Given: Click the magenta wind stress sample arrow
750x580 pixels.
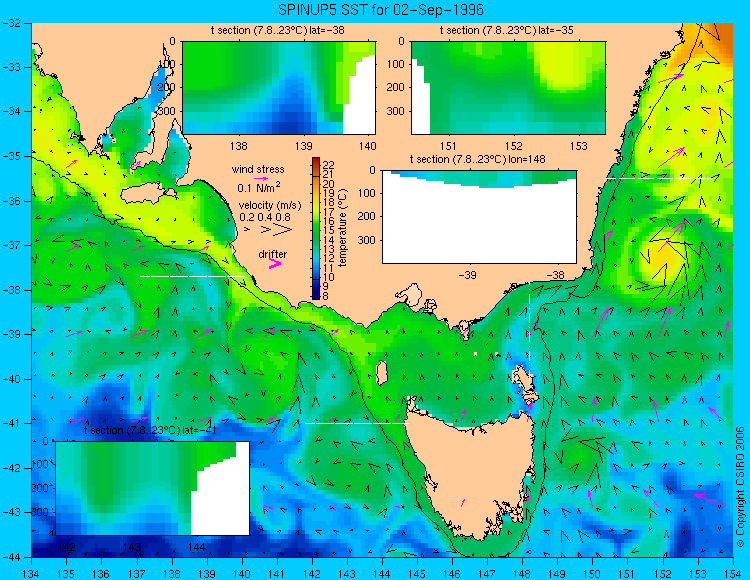Looking at the screenshot, I should [261, 178].
